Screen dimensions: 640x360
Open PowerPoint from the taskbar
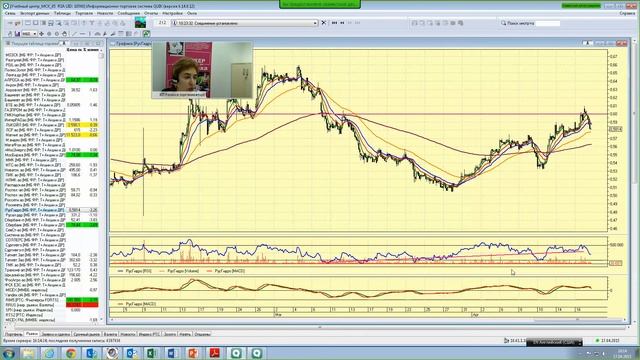tap(193, 353)
